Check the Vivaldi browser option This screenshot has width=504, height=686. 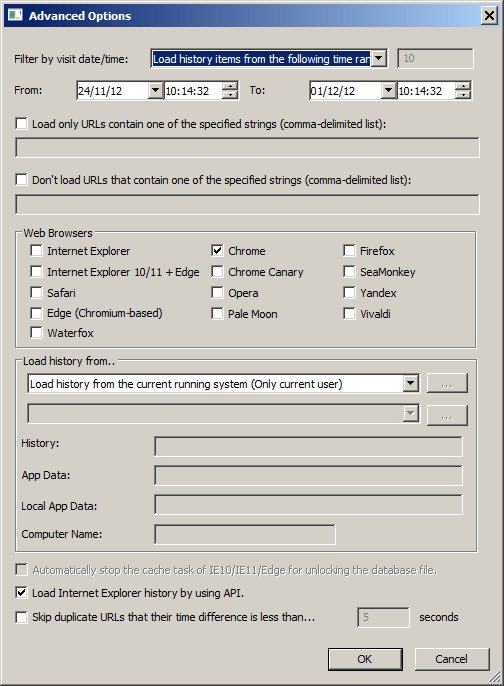click(349, 313)
